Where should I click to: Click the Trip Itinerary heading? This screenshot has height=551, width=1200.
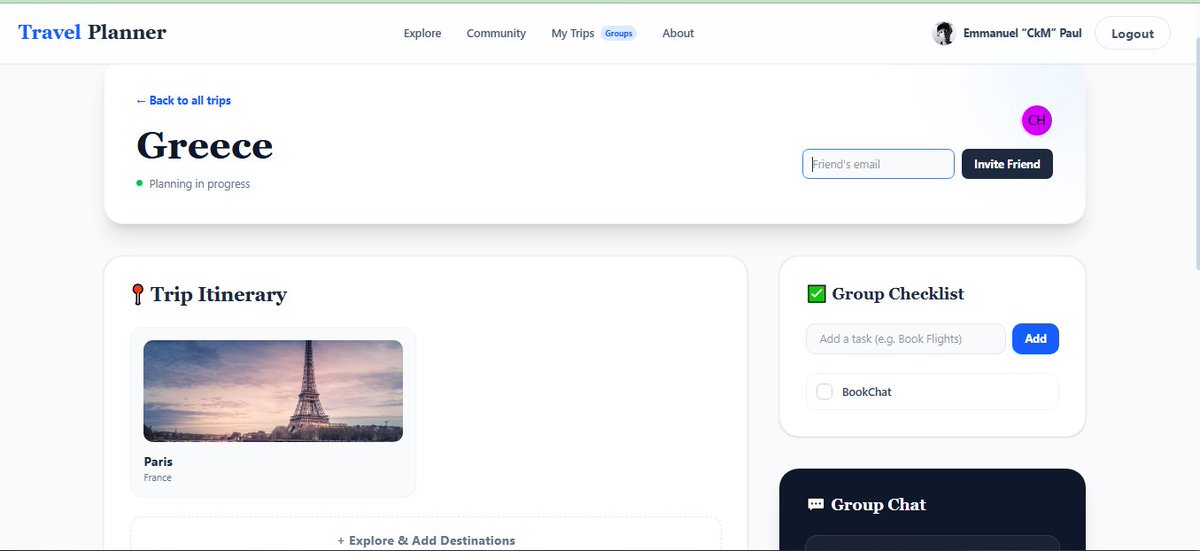(218, 294)
